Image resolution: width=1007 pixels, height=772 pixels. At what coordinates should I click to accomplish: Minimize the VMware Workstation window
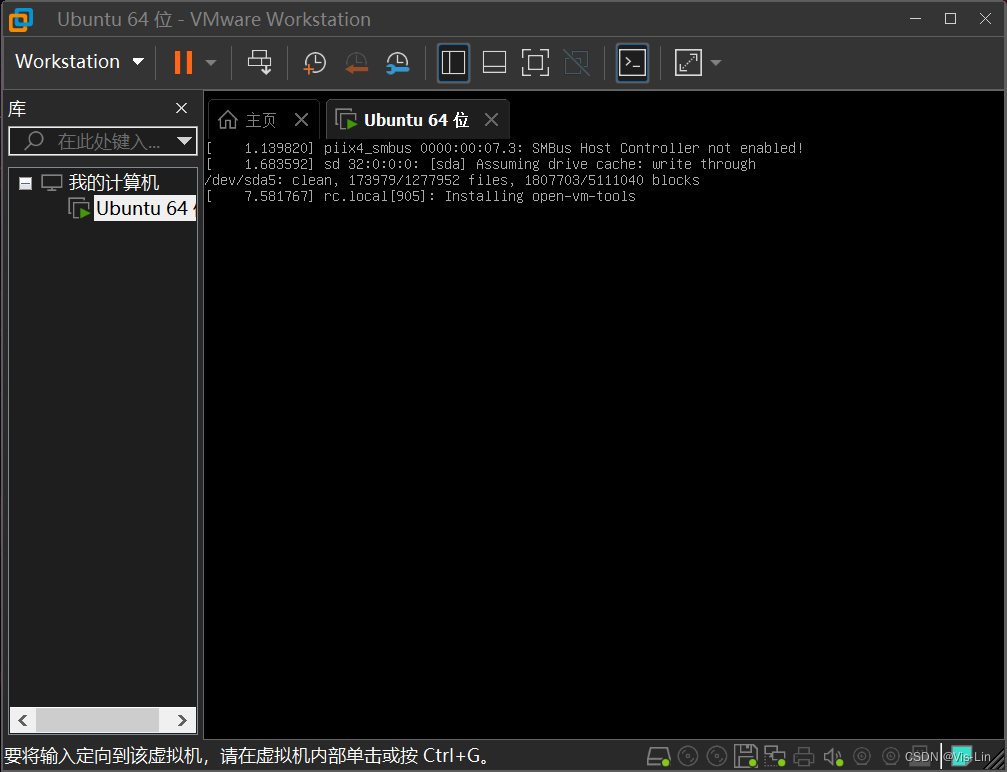pyautogui.click(x=916, y=19)
